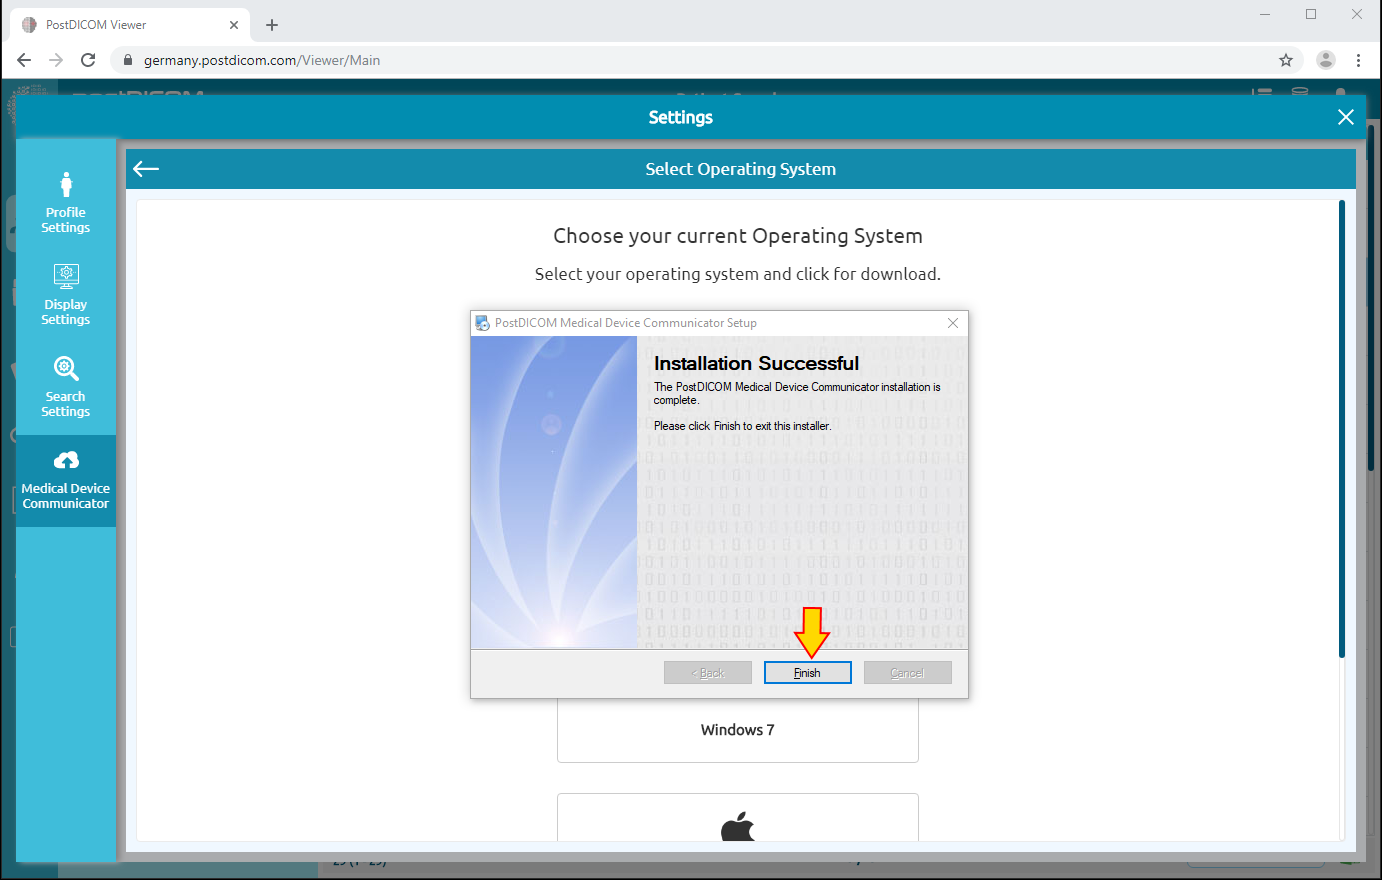Screen dimensions: 1382x880
Task: Bookmark this page with star icon
Action: tap(1286, 60)
